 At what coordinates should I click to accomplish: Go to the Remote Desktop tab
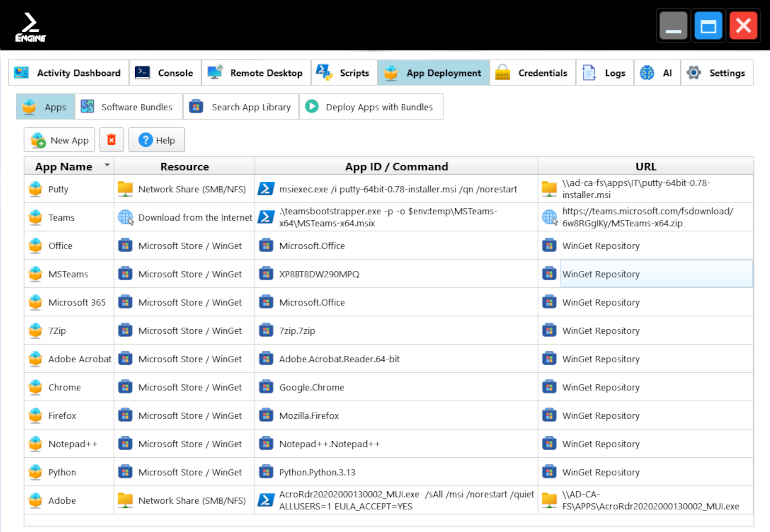pyautogui.click(x=255, y=73)
